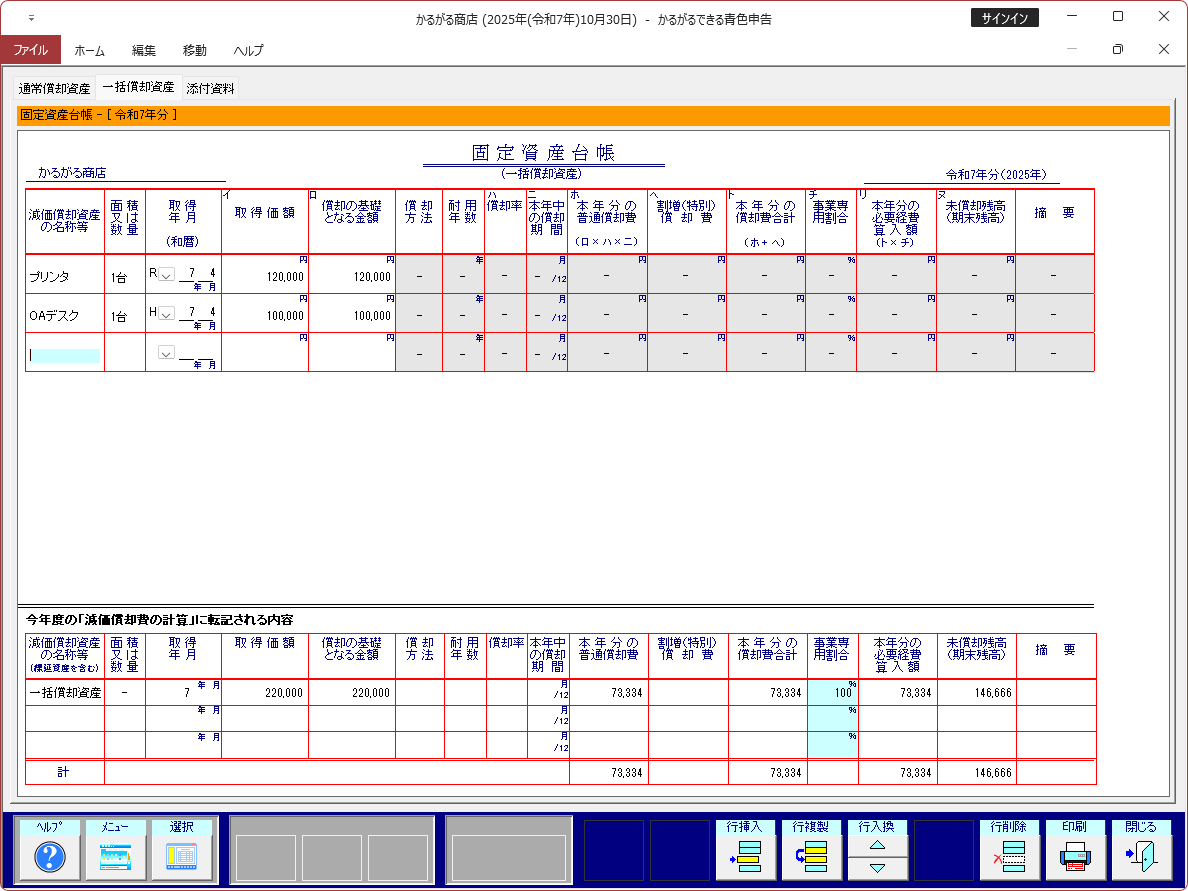
Task: Open the 編集 menu
Action: pyautogui.click(x=144, y=50)
